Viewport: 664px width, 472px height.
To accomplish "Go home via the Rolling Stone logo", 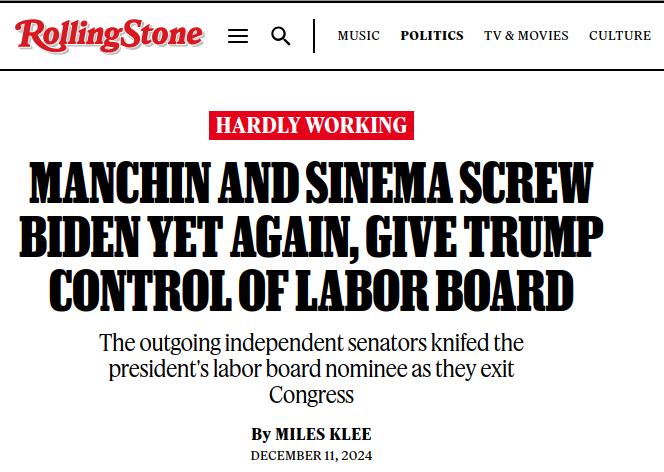I will 109,36.
